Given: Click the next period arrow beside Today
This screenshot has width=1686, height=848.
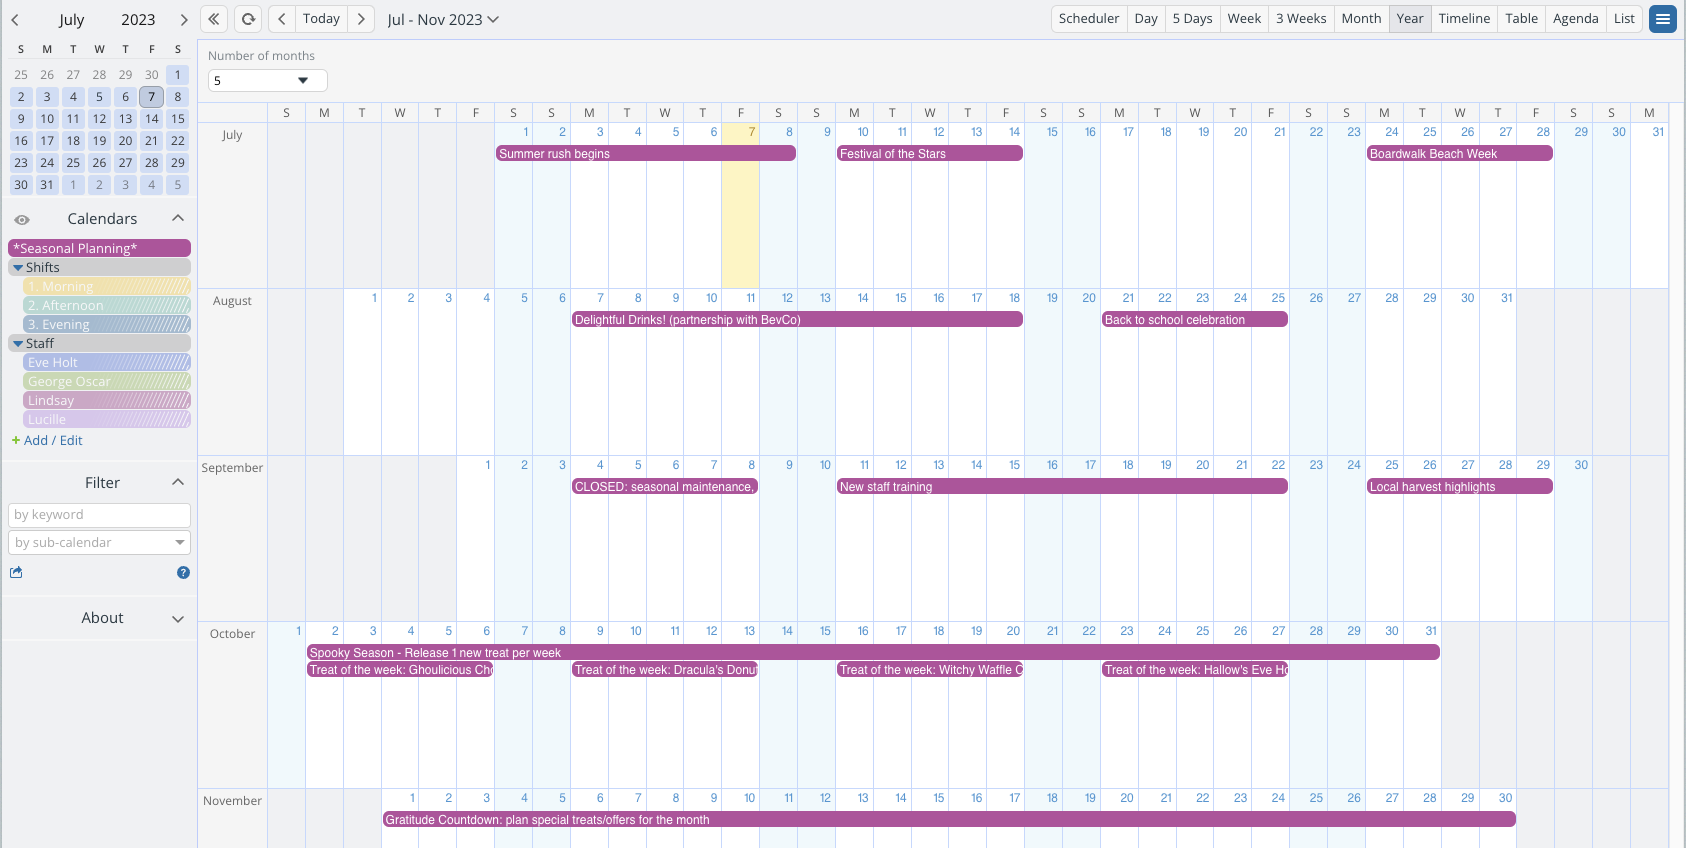Looking at the screenshot, I should (361, 19).
